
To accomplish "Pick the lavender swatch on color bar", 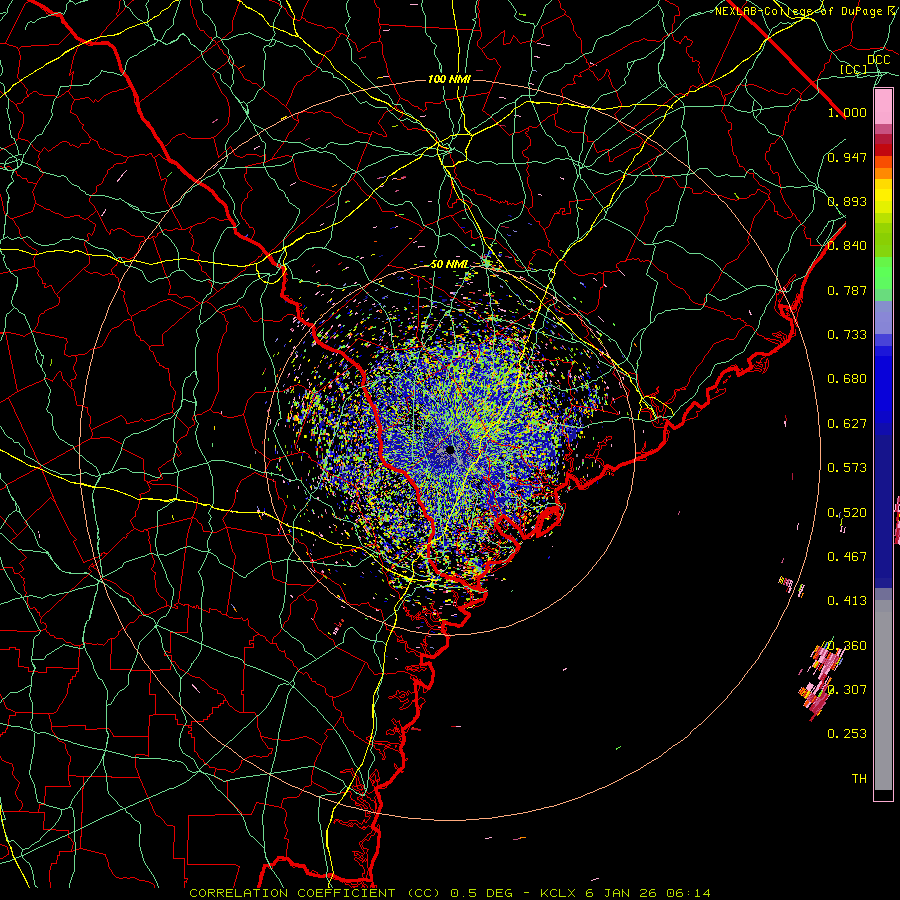I will (883, 317).
